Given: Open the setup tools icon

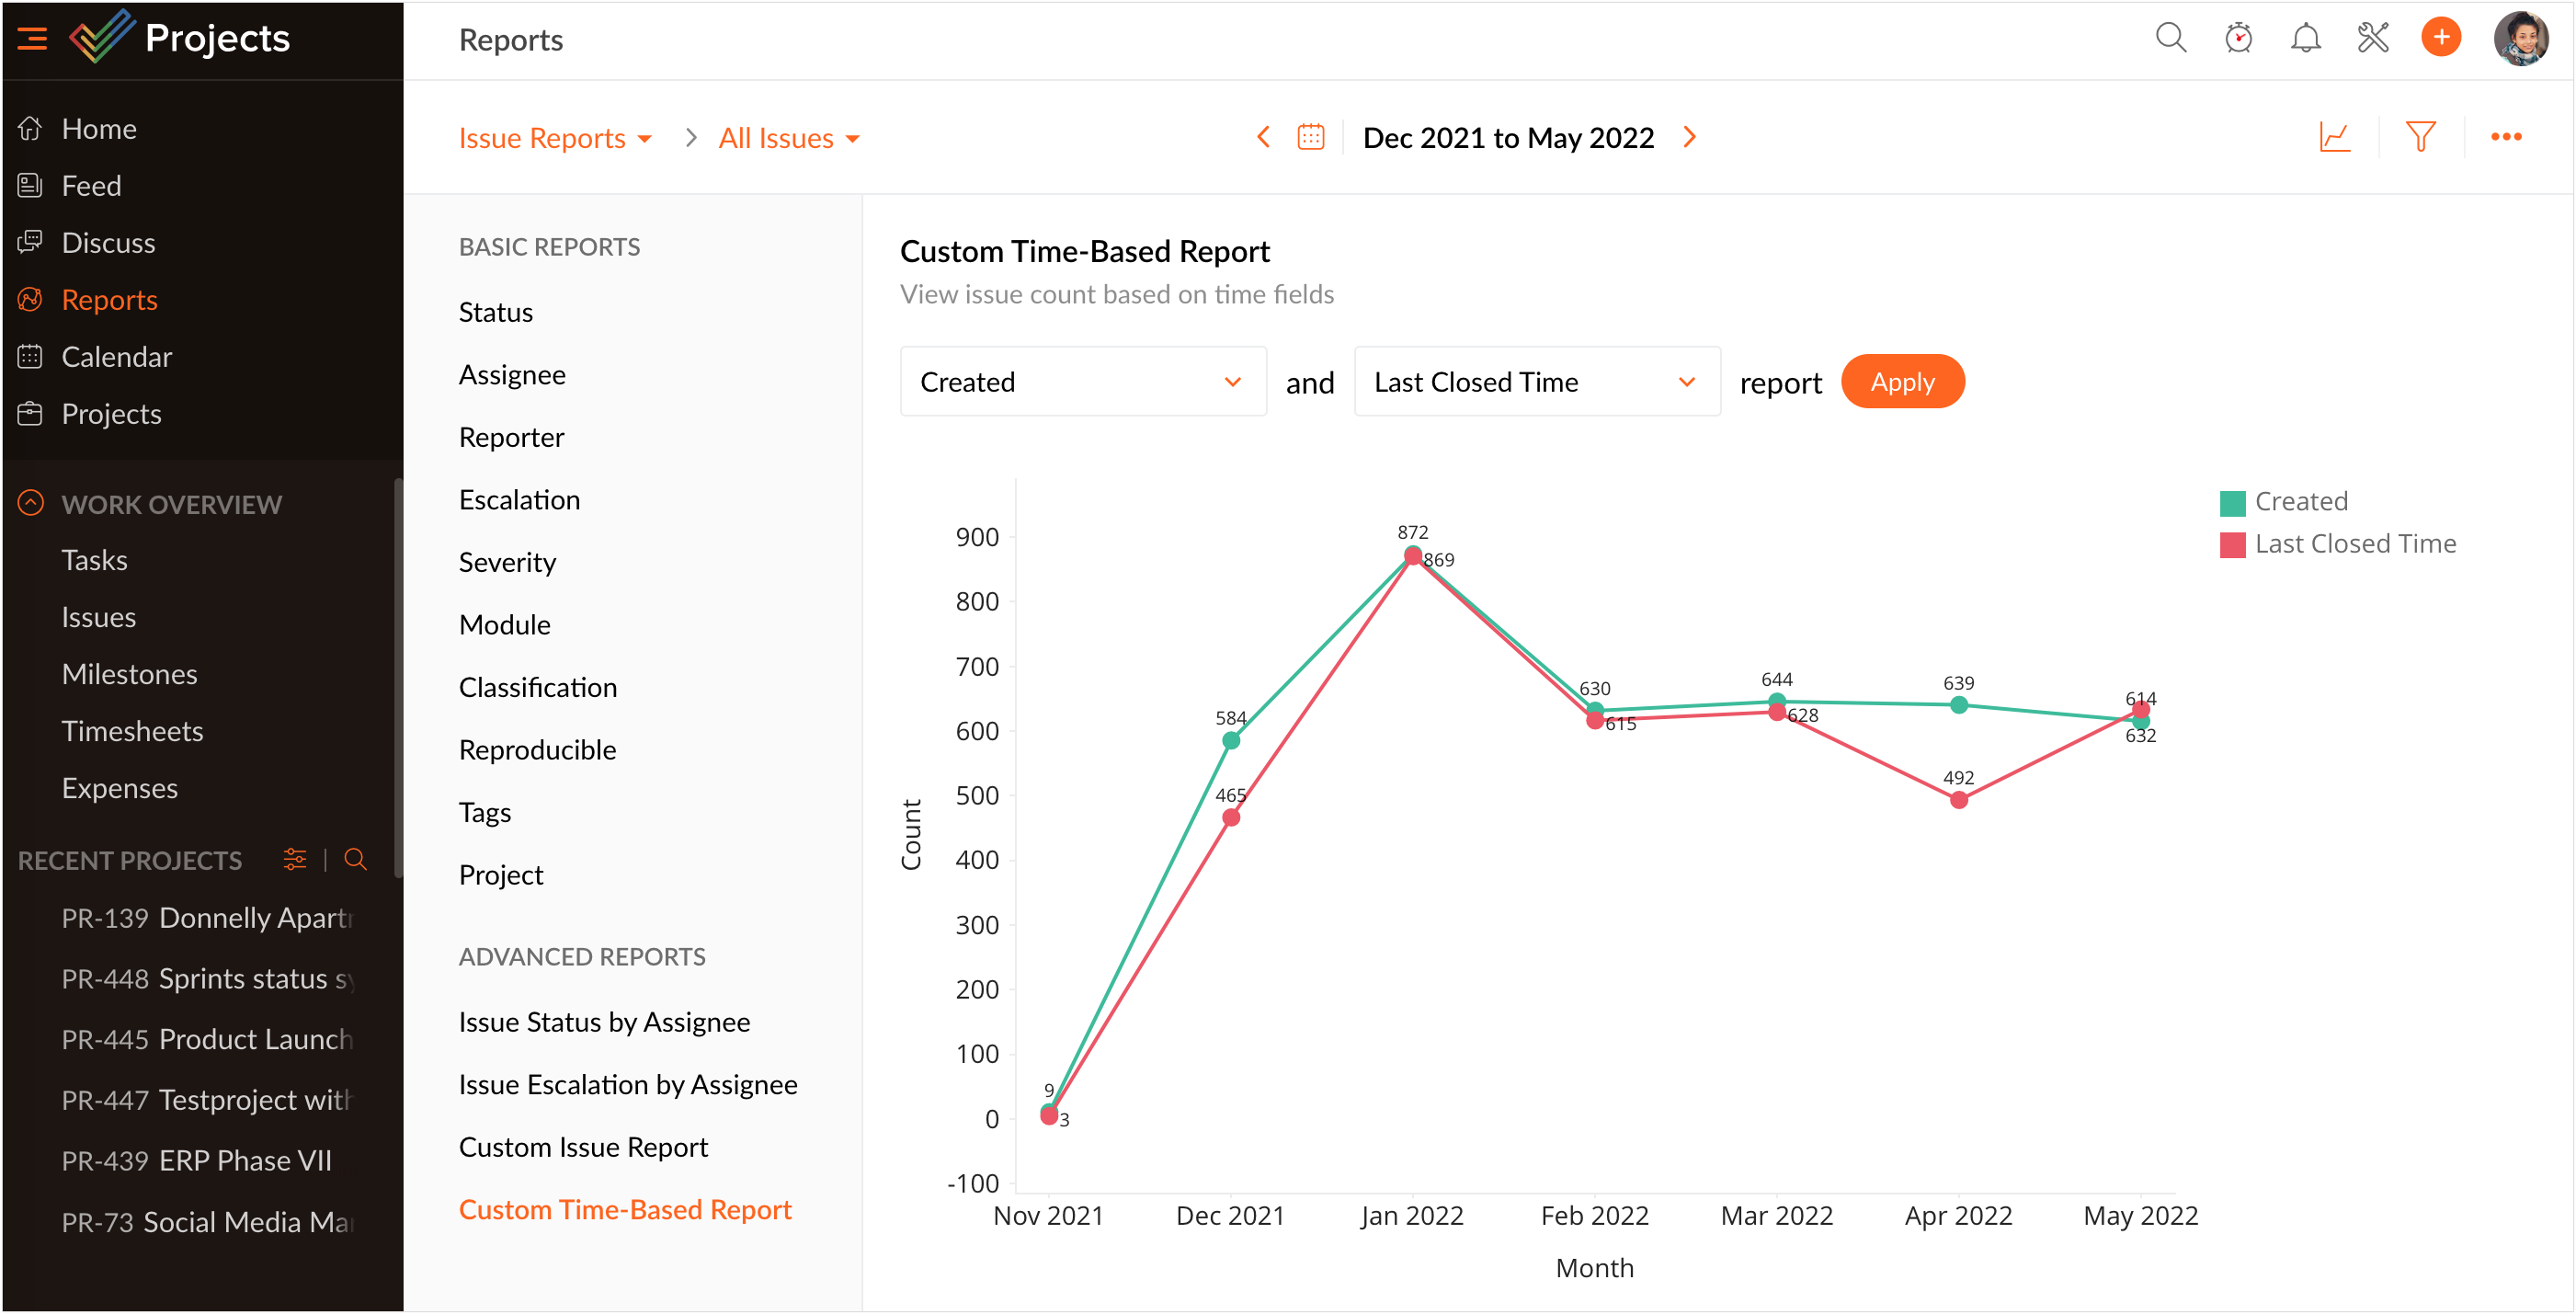Looking at the screenshot, I should click(x=2372, y=38).
